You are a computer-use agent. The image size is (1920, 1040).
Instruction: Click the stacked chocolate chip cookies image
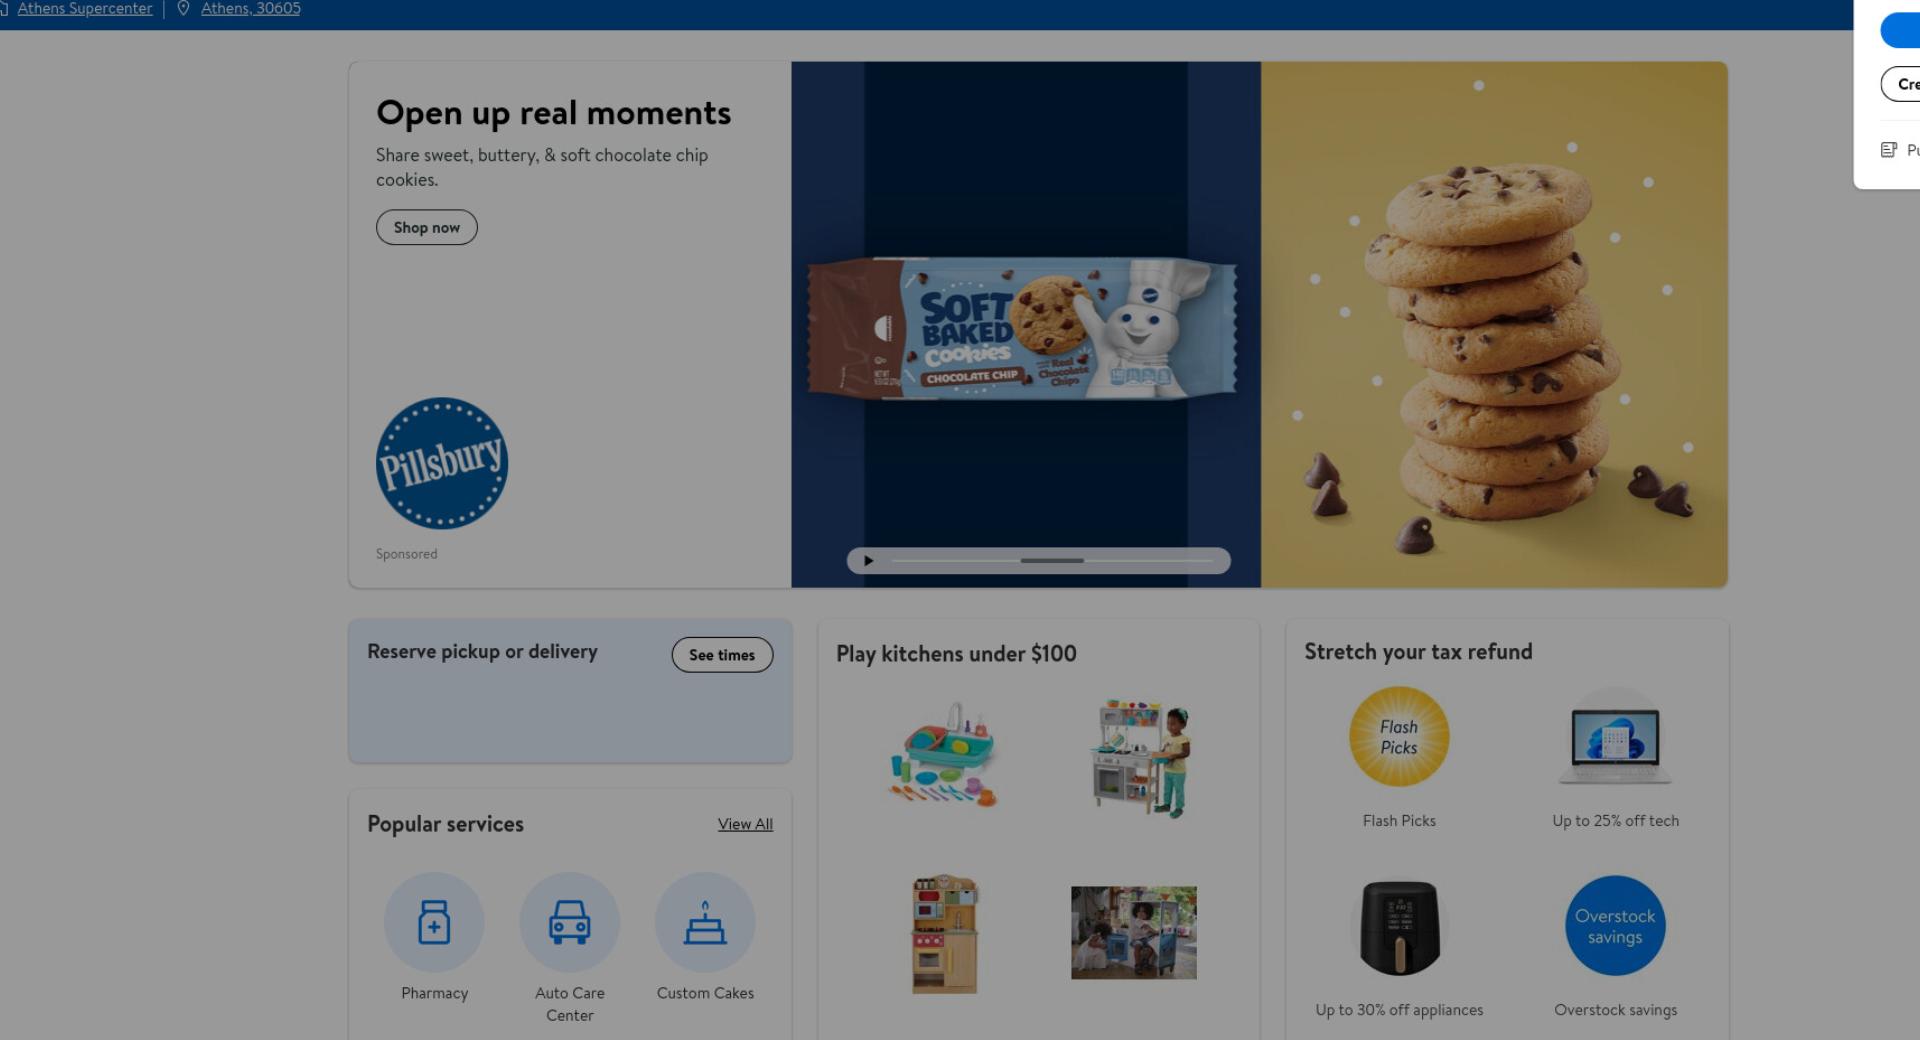coord(1495,345)
